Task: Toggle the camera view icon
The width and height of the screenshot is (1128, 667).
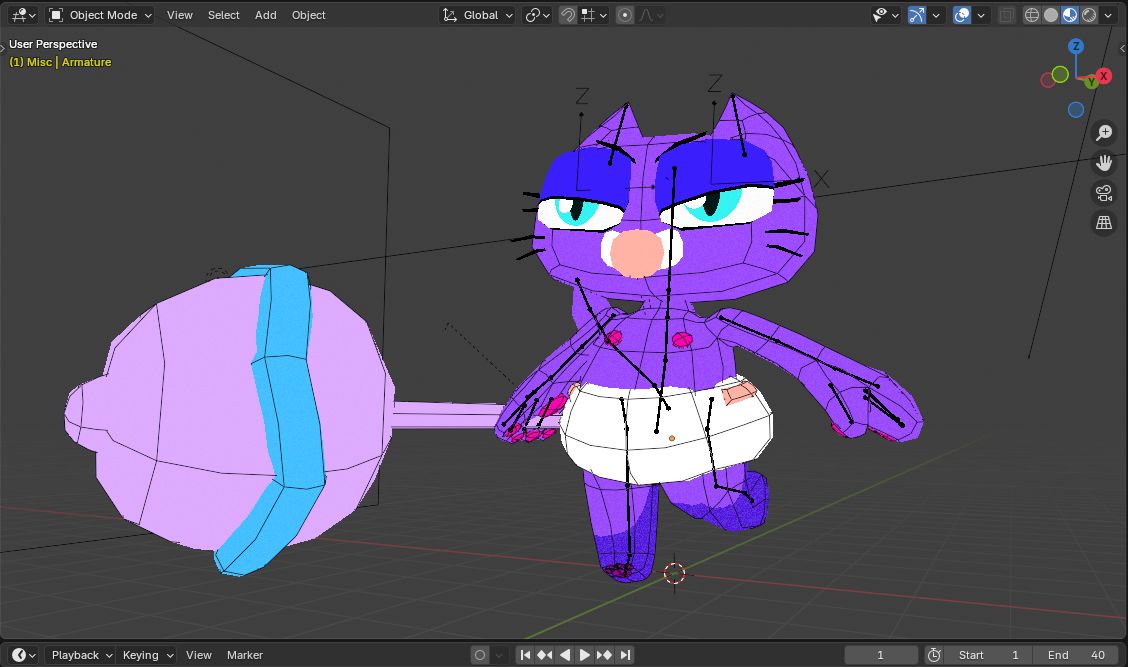Action: pyautogui.click(x=1104, y=193)
